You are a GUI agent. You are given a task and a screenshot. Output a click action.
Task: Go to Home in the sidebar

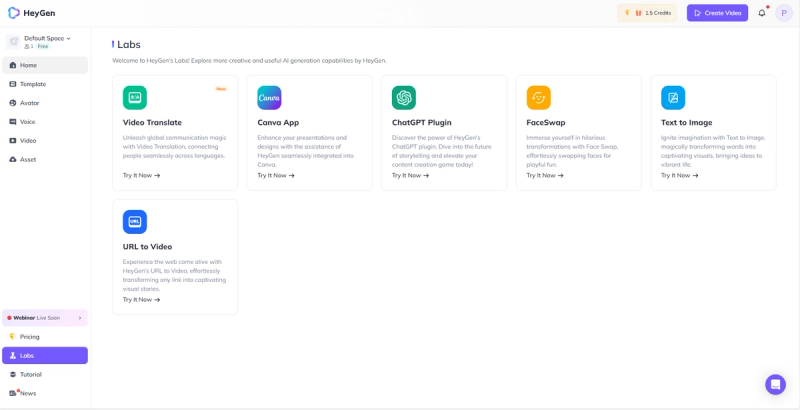(x=45, y=65)
